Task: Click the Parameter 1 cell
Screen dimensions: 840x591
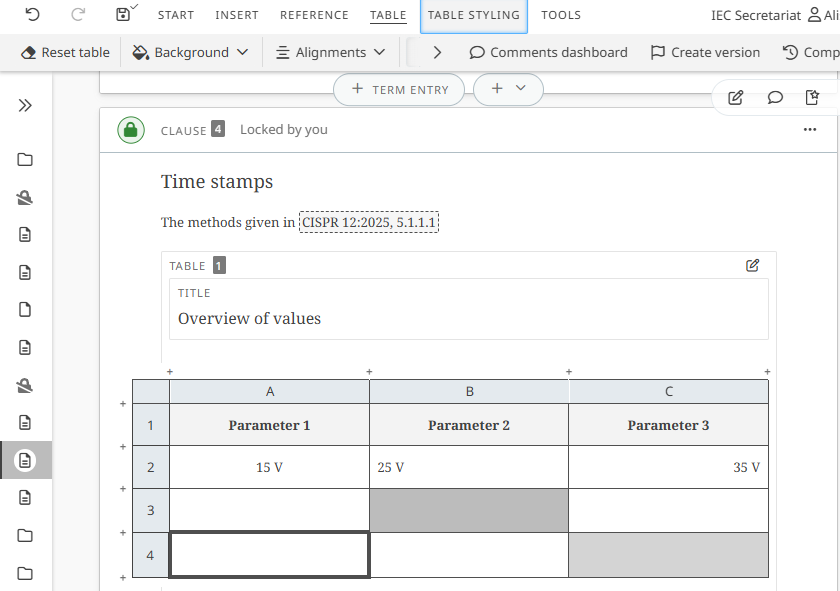Action: (x=269, y=425)
